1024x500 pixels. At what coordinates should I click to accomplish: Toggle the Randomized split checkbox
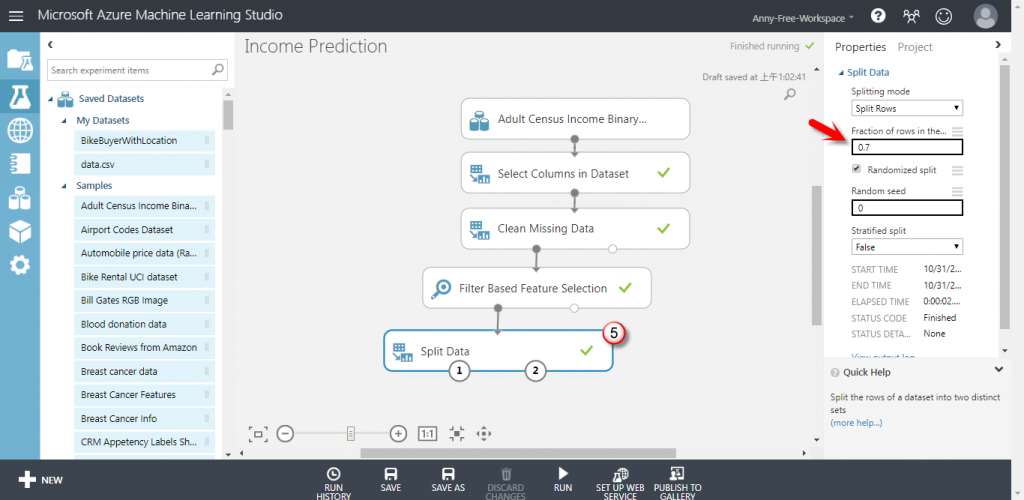click(x=856, y=169)
